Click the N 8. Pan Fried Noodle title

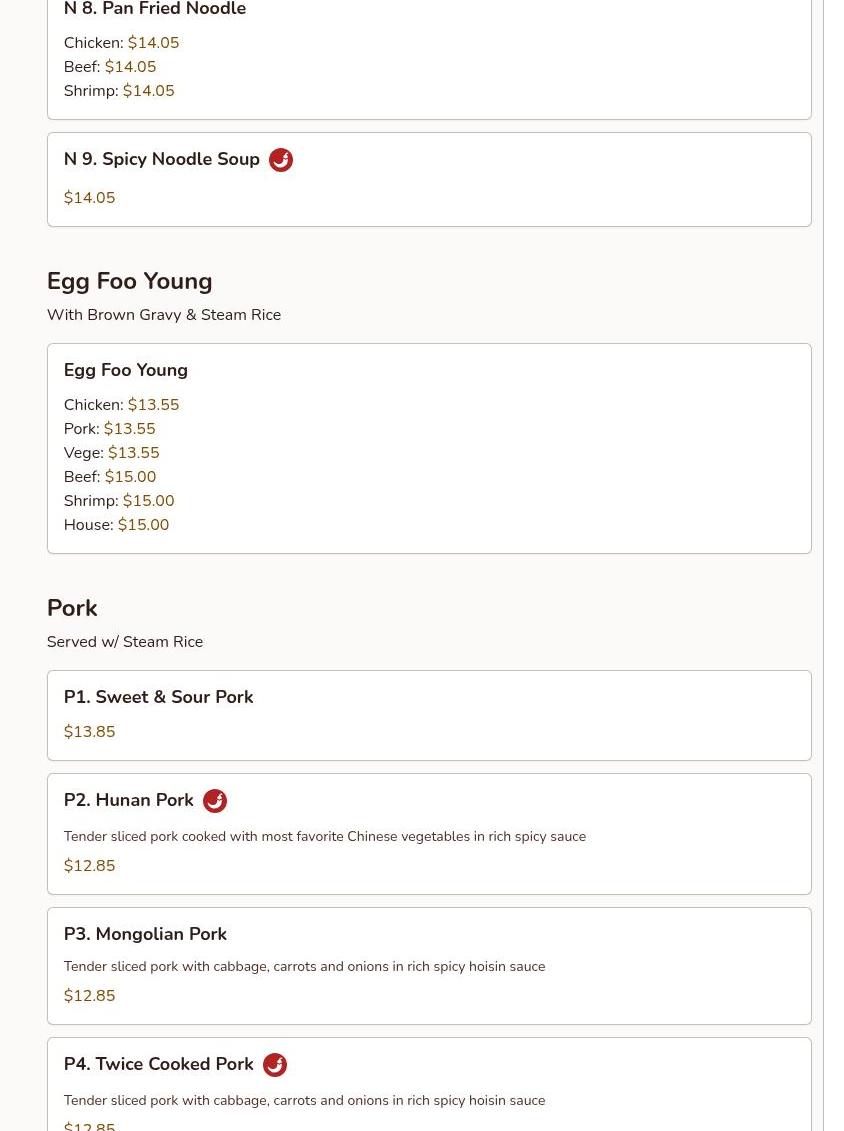tap(155, 9)
